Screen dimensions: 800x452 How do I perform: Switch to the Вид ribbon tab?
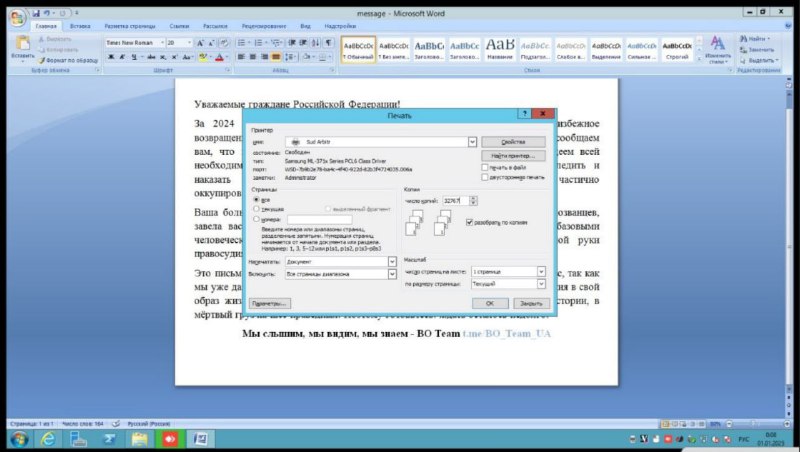click(x=305, y=26)
